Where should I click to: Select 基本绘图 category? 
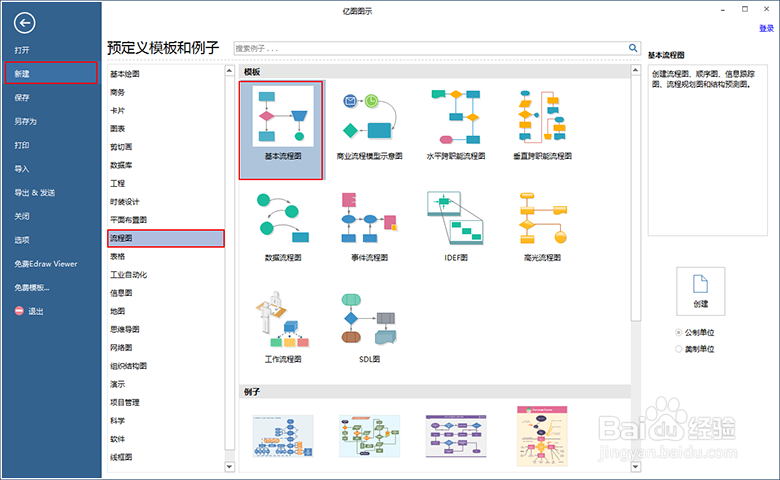pos(125,74)
